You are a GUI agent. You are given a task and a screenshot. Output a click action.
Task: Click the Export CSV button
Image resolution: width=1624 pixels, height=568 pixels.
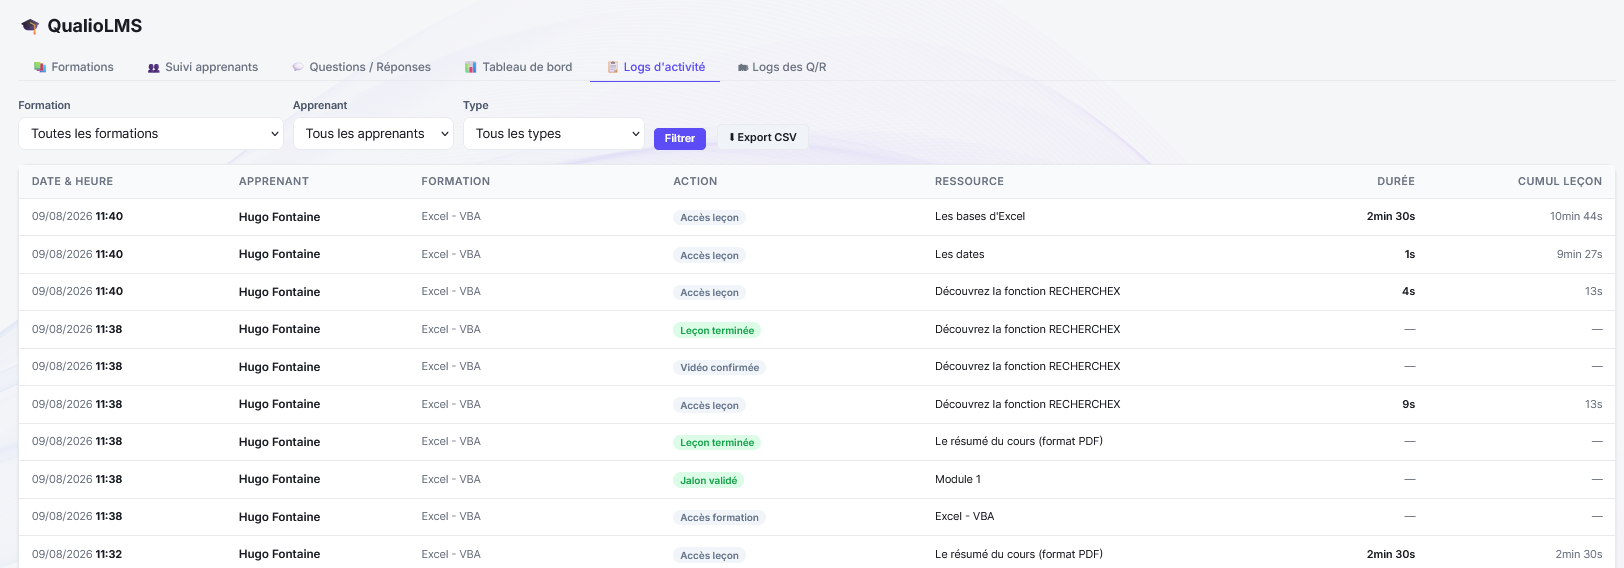pos(763,137)
